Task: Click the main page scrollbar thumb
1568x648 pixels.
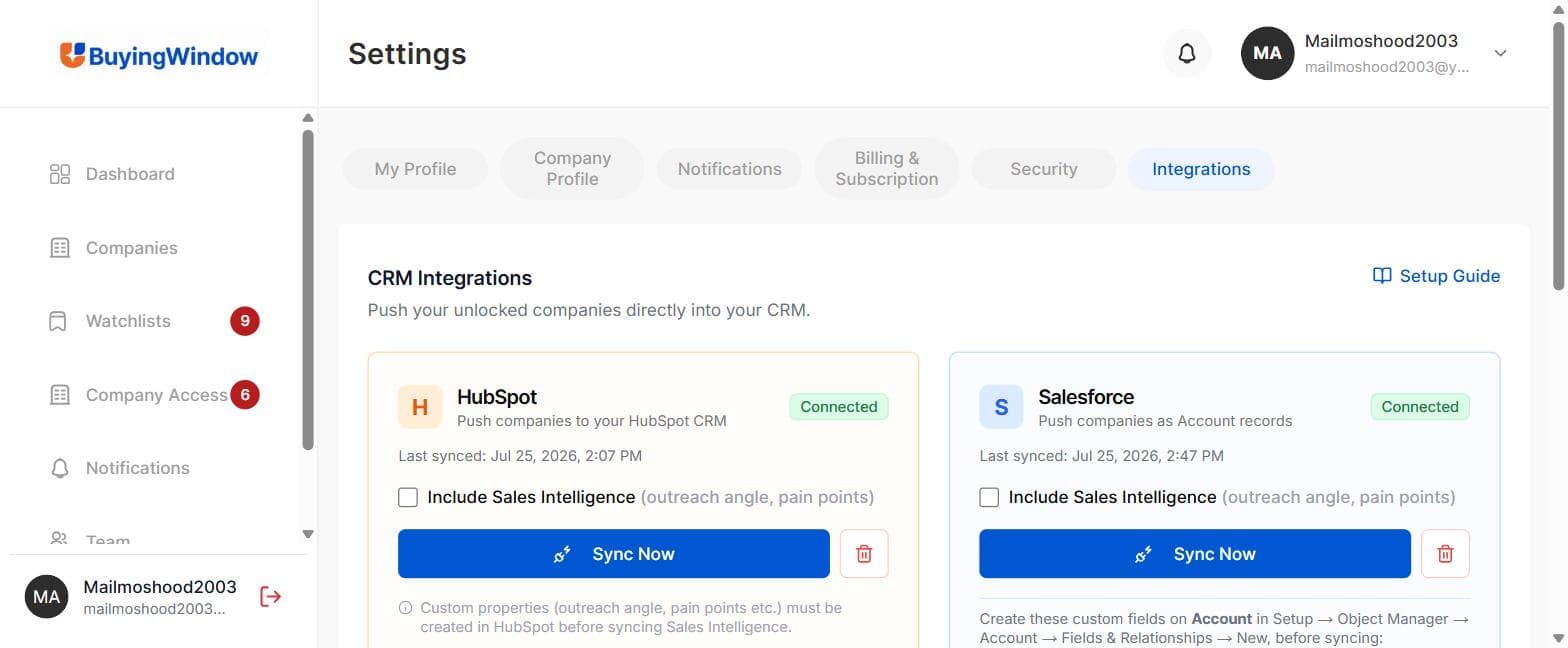Action: coord(1558,155)
